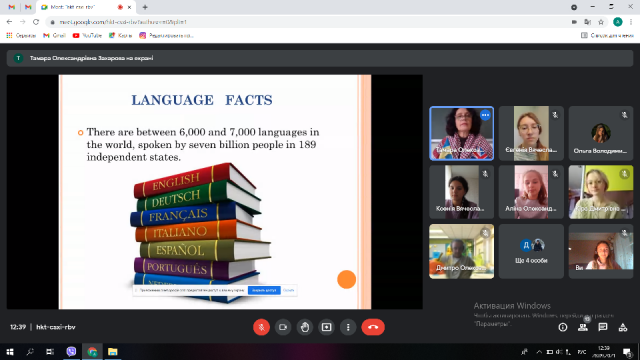This screenshot has width=640, height=360.
Task: Open the YouTube bookmark
Action: tap(87, 36)
